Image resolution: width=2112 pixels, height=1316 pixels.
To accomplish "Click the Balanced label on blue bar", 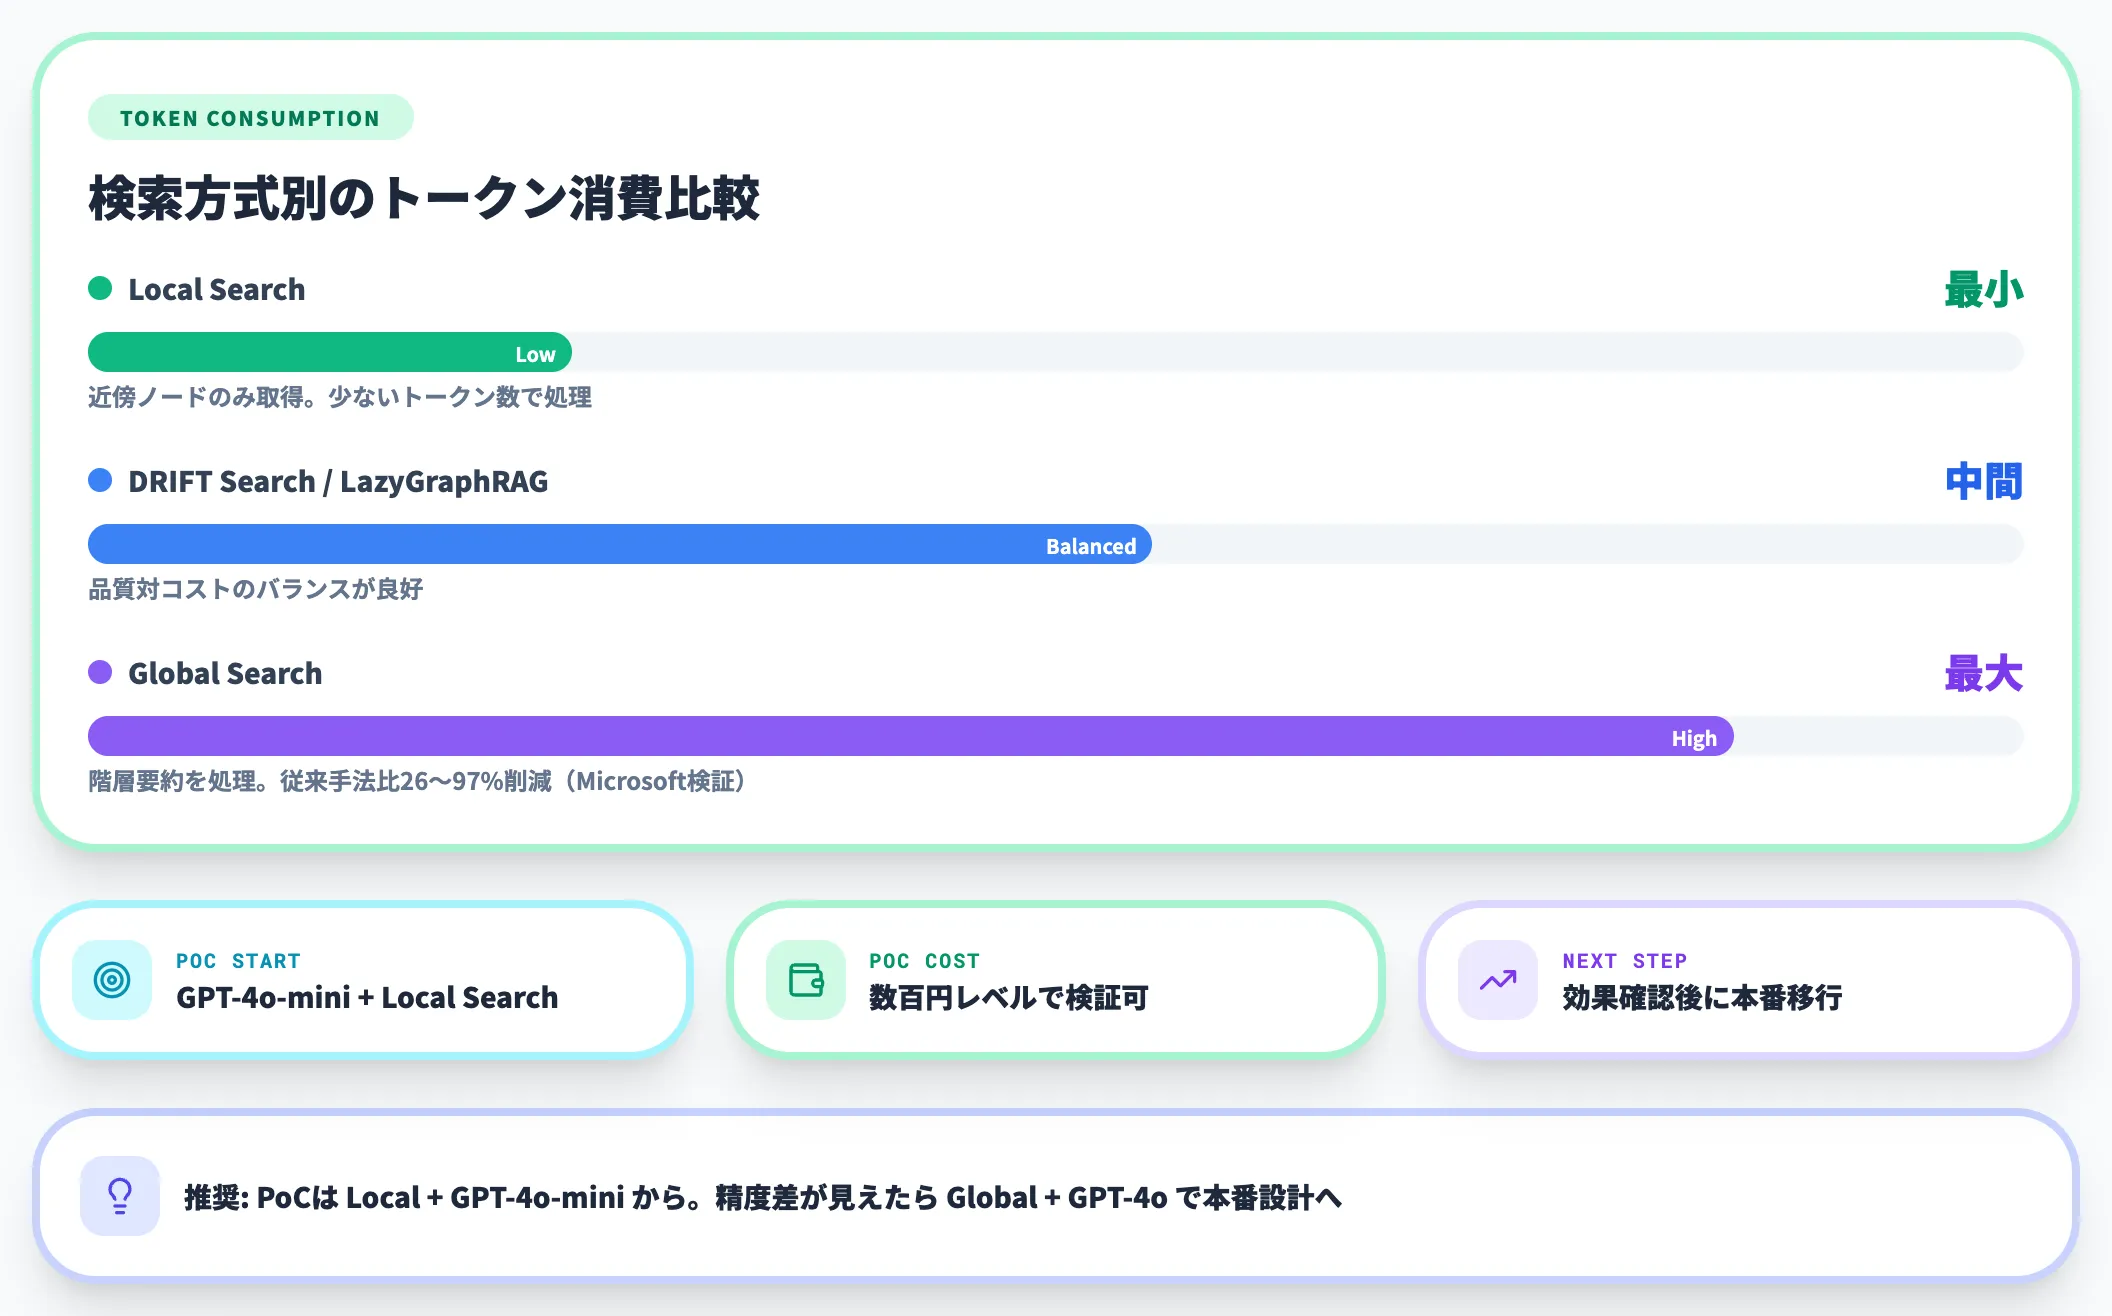I will [x=1091, y=546].
